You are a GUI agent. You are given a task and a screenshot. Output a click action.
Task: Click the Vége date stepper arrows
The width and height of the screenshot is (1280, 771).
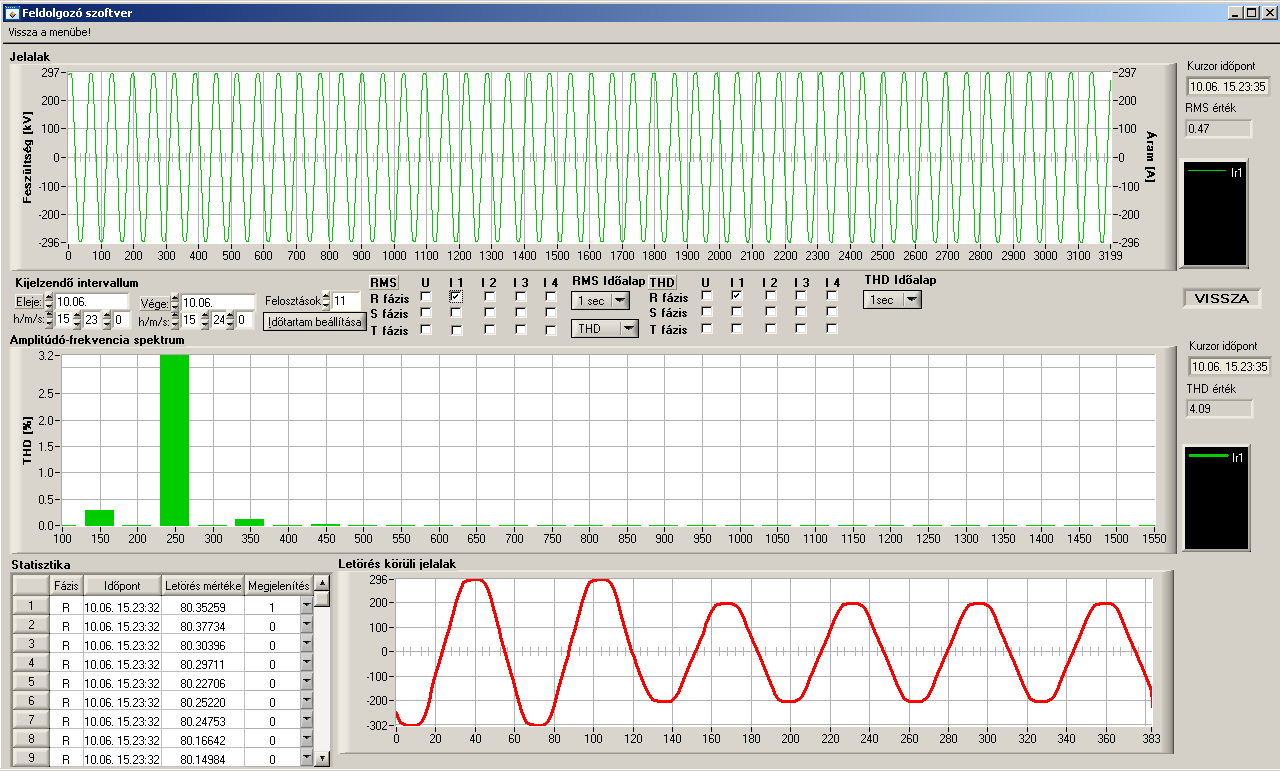(x=175, y=301)
